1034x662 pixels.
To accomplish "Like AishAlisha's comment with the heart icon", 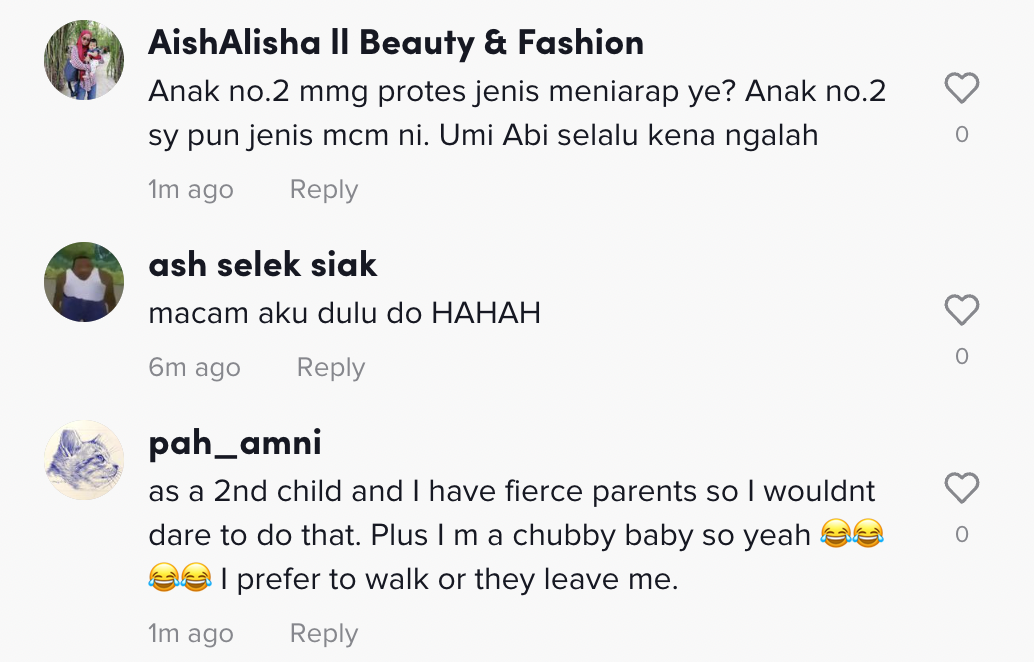I will pos(961,90).
